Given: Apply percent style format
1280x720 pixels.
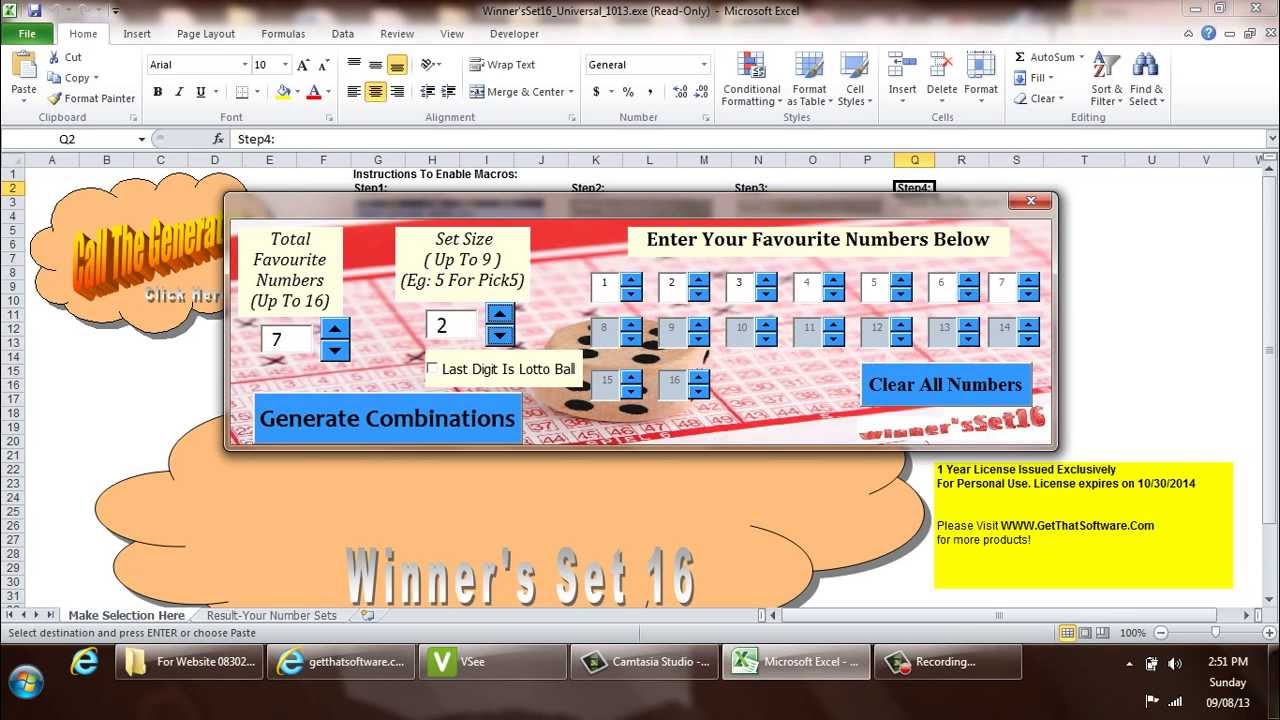Looking at the screenshot, I should 628,92.
